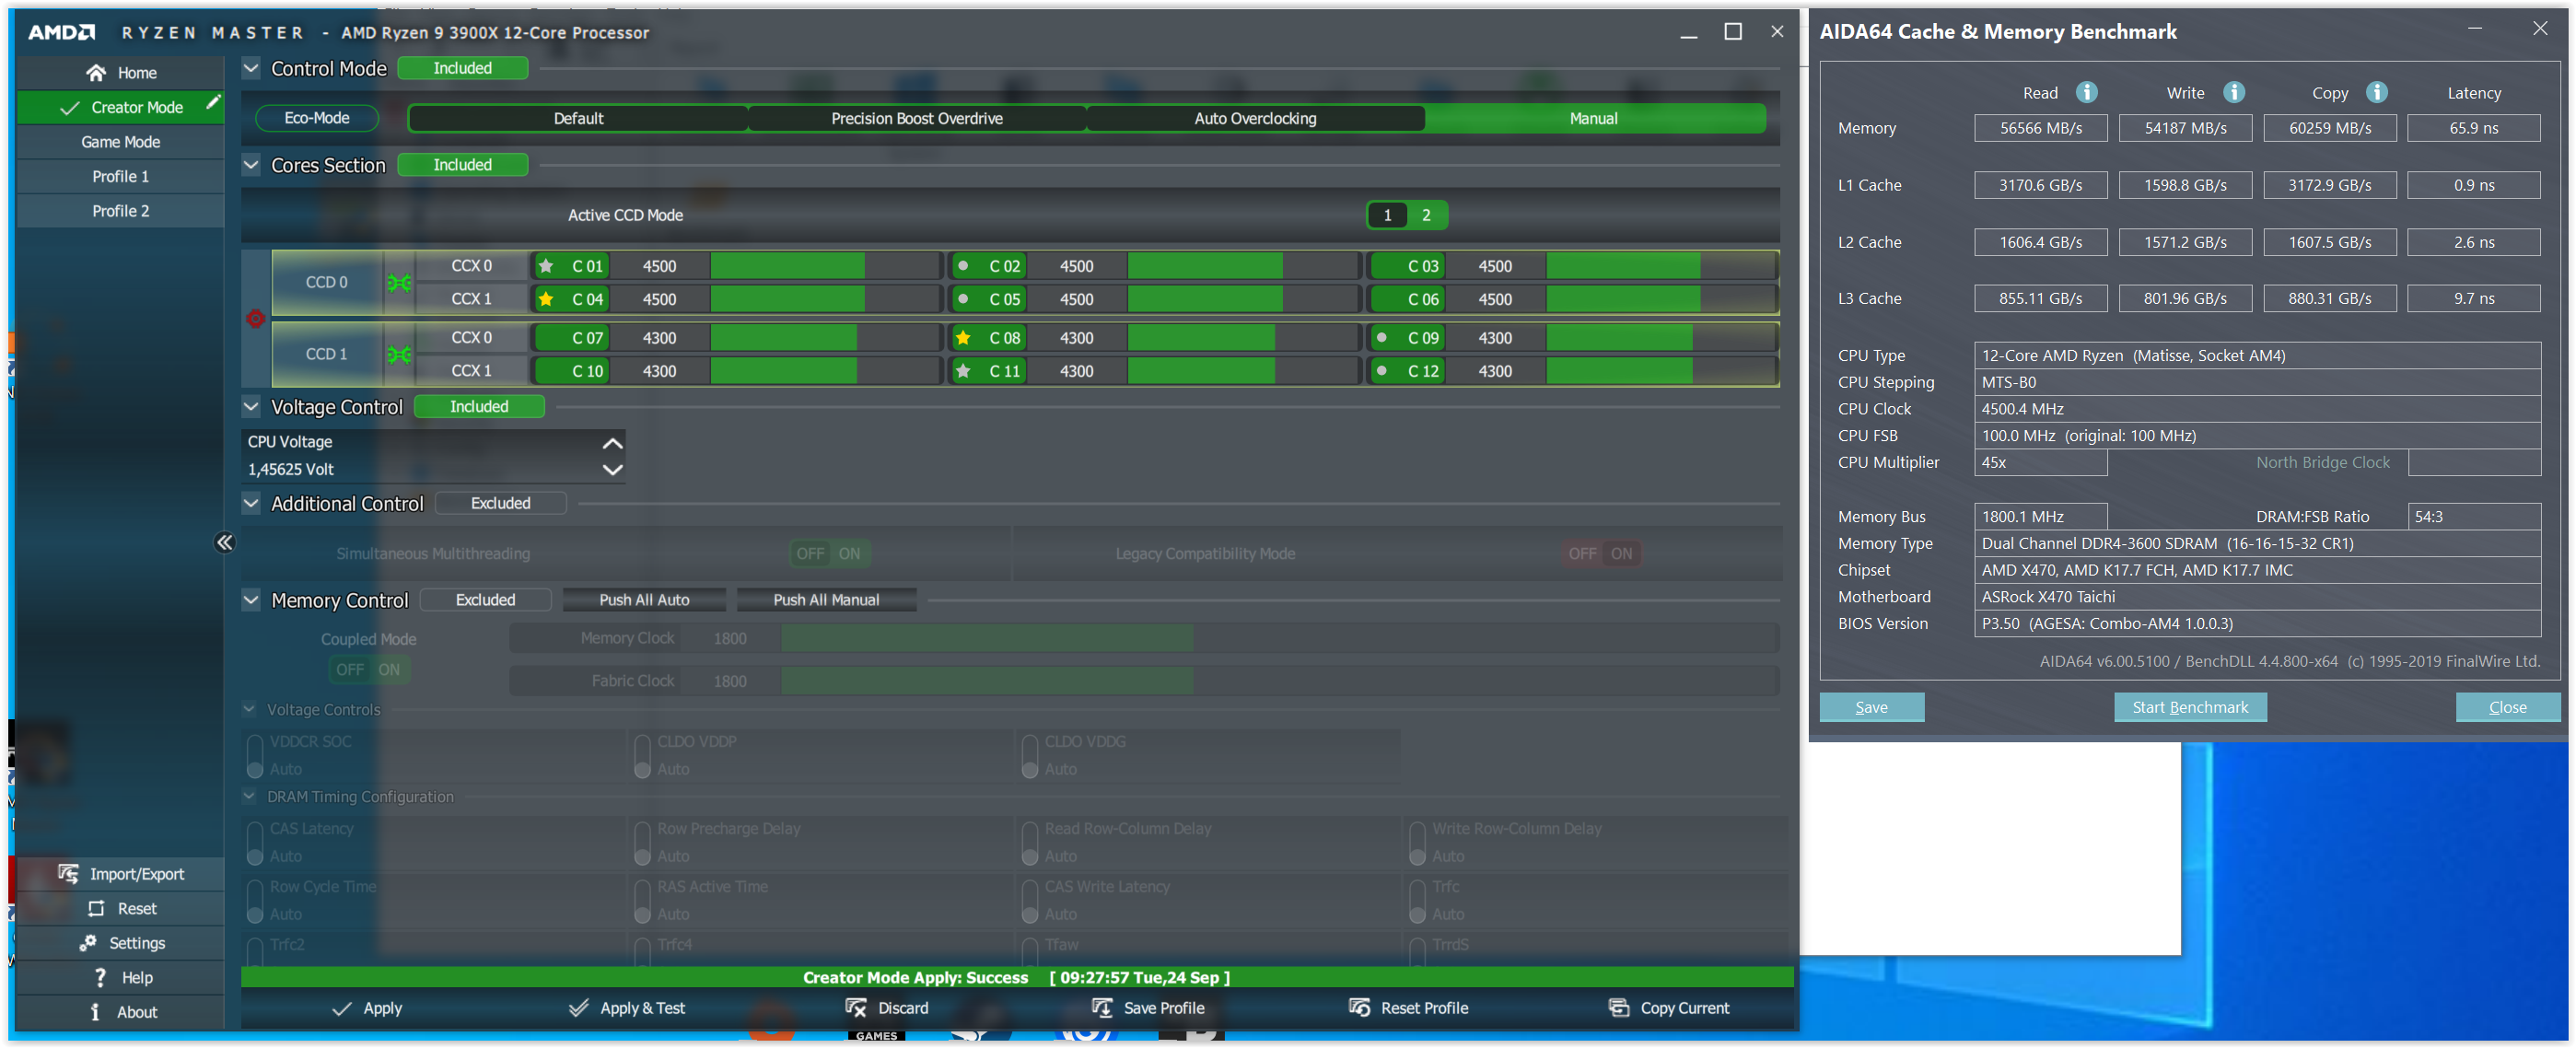Toggle Memory Control Excluded switch
Viewport: 2576px width, 1048px height.
click(x=485, y=600)
